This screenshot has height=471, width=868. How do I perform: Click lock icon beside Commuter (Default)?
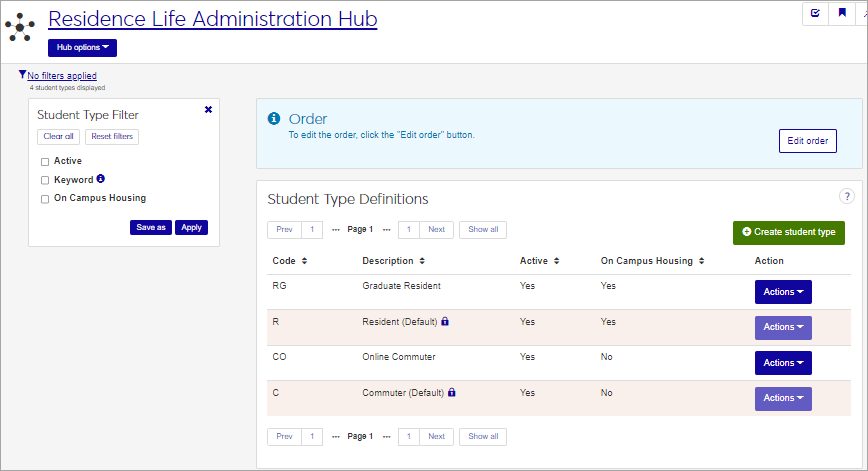pos(452,393)
